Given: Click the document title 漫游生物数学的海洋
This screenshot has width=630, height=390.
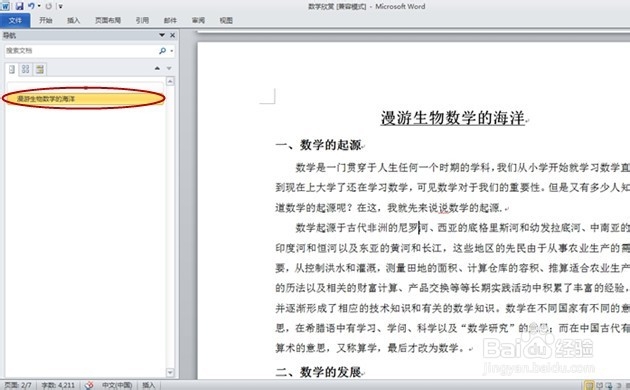Looking at the screenshot, I should click(x=452, y=118).
